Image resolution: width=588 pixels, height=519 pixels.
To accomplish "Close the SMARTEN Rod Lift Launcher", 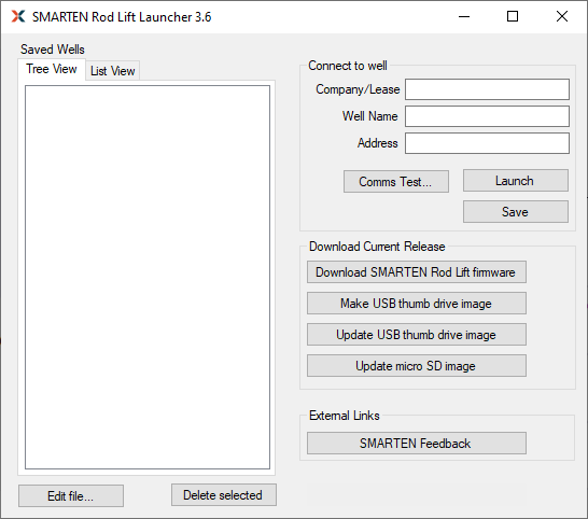I will click(562, 16).
